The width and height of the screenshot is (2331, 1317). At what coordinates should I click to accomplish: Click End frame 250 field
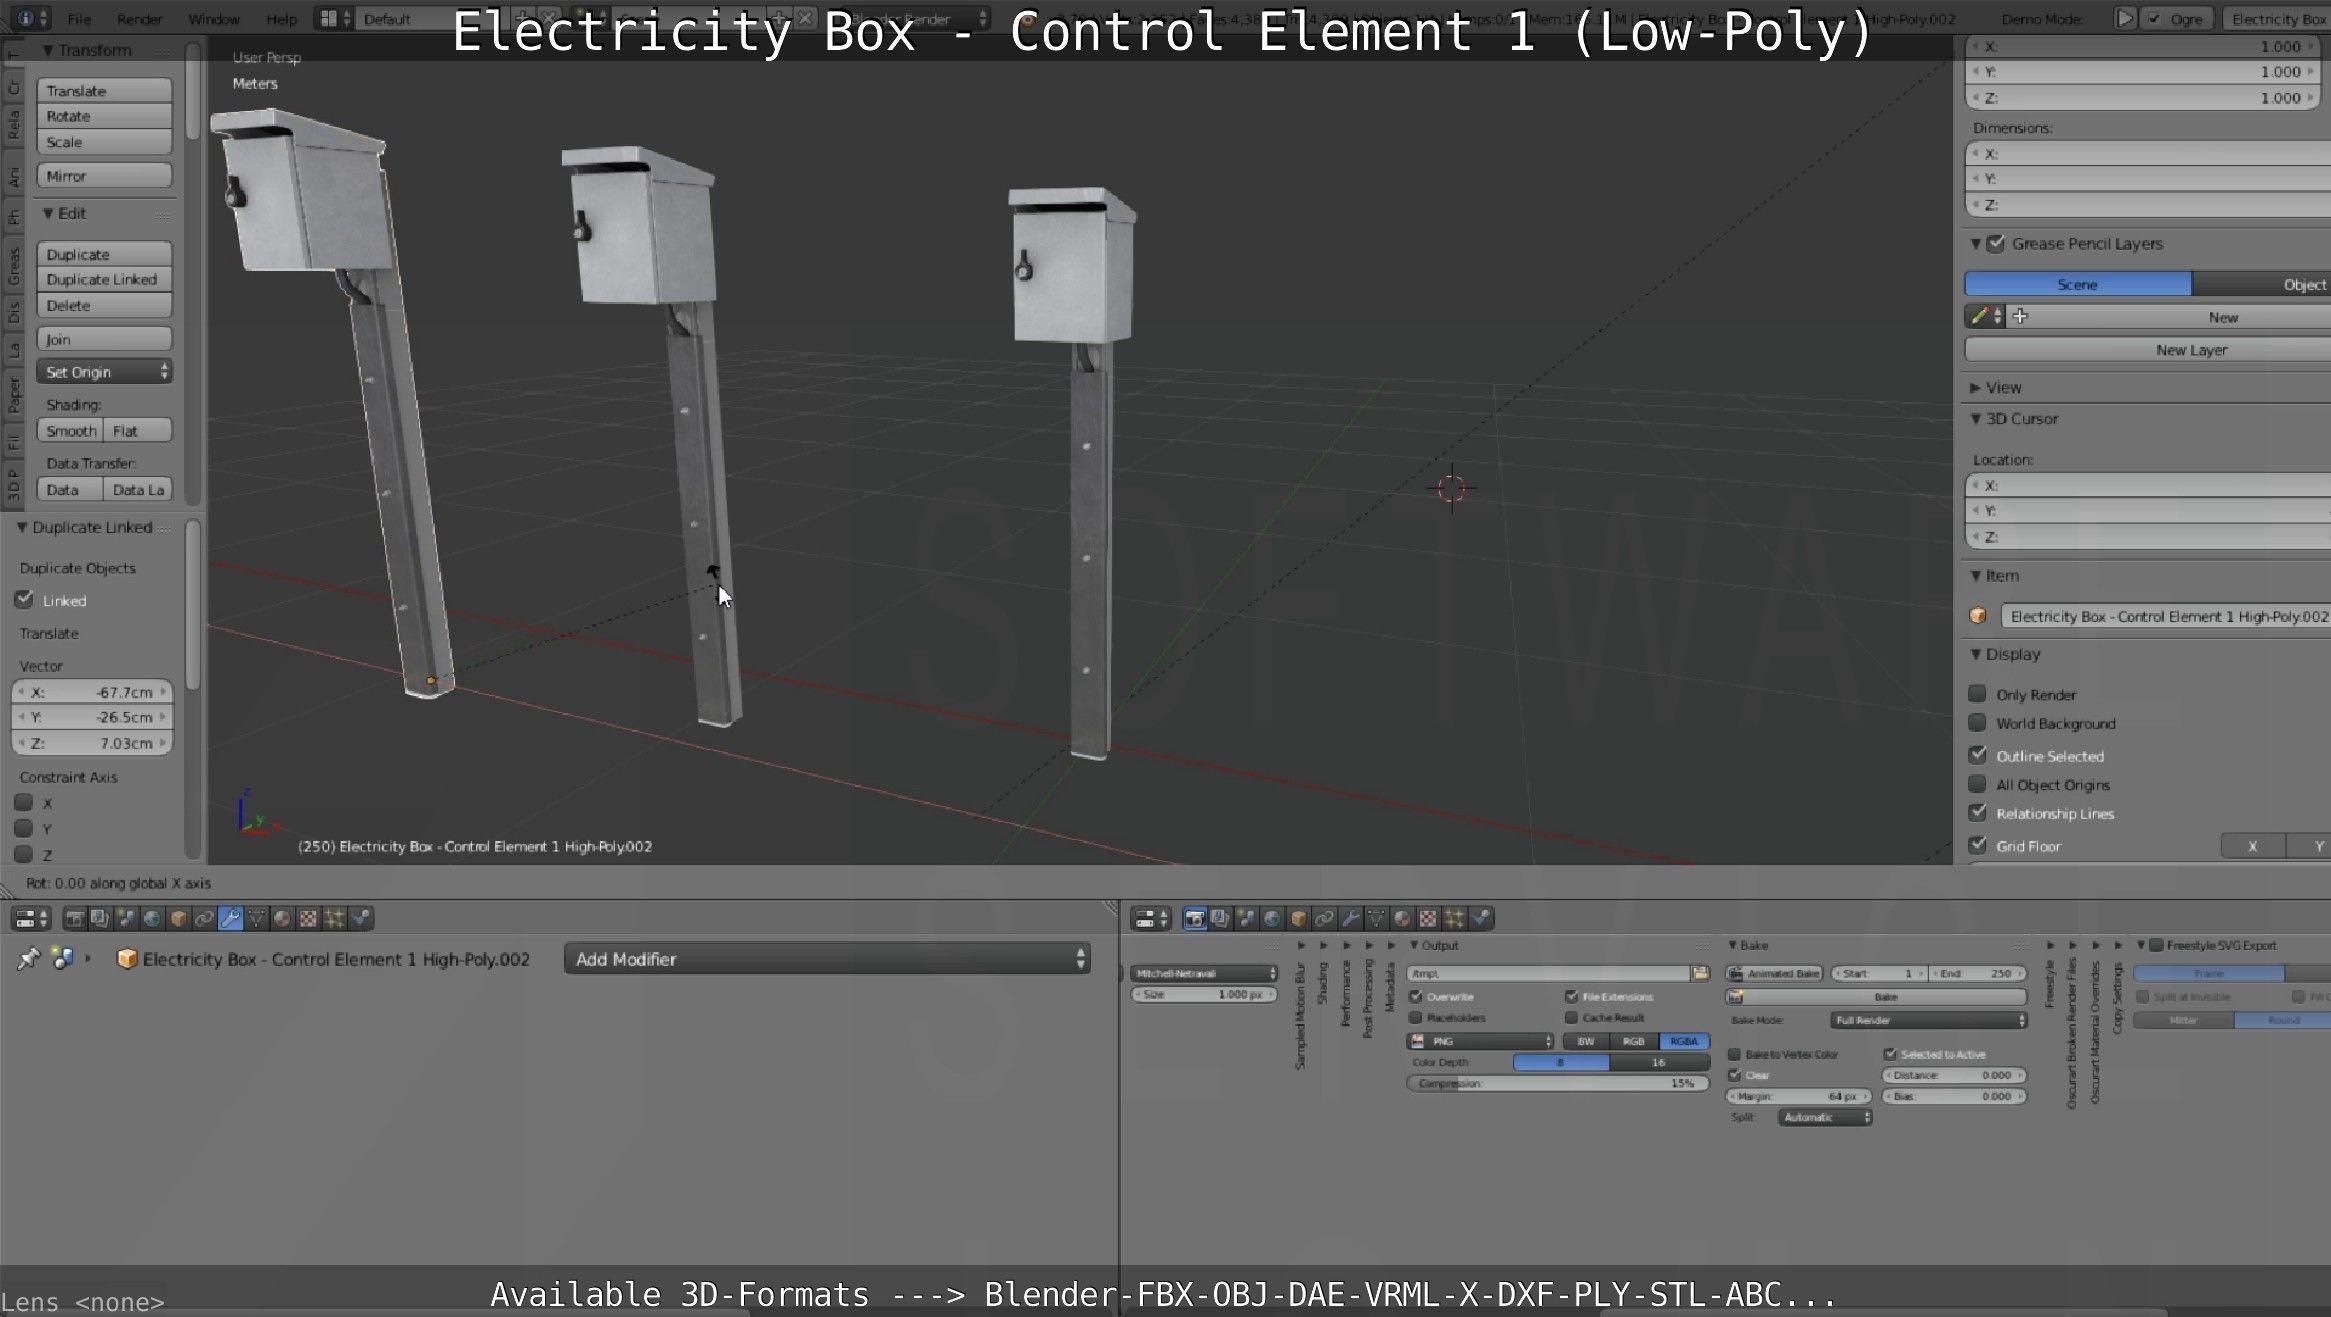[x=1977, y=973]
